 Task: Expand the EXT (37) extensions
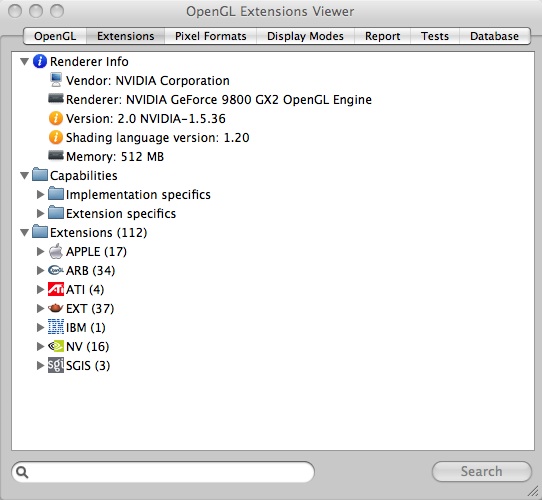click(40, 308)
